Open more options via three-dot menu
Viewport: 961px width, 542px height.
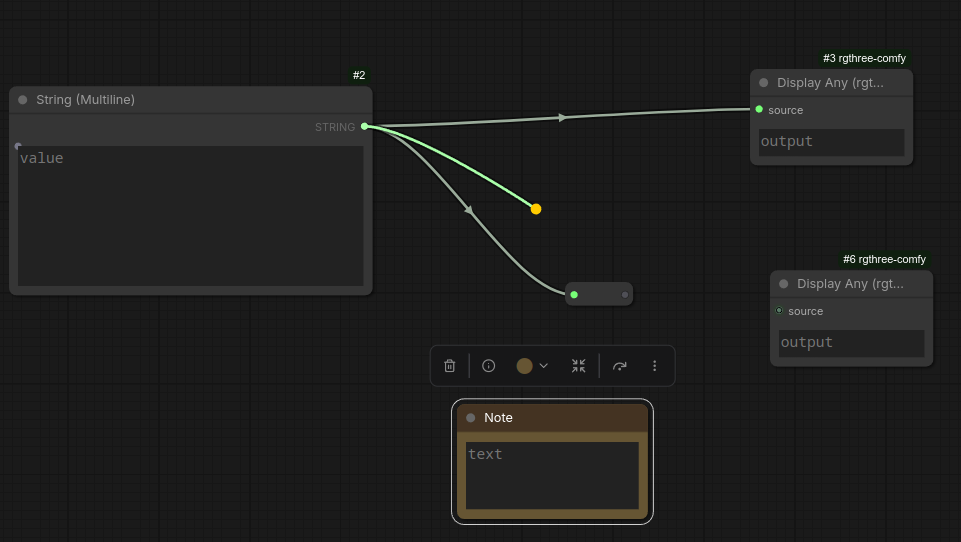655,366
